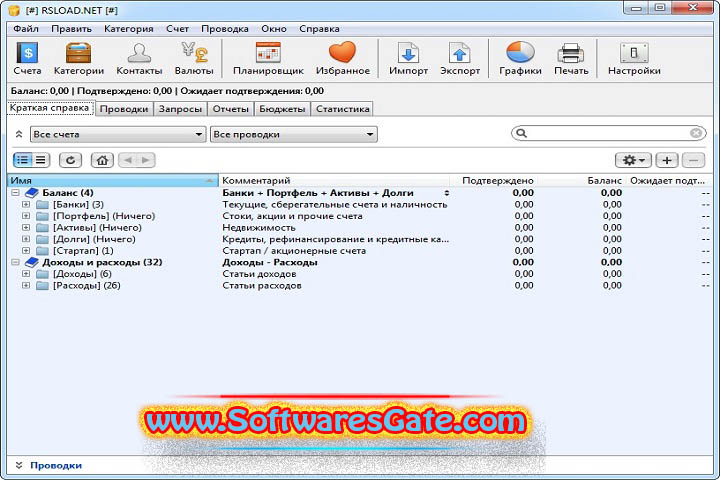Select the [Банки] (3) row
Screen dimensions: 720x480
[x=360, y=204]
